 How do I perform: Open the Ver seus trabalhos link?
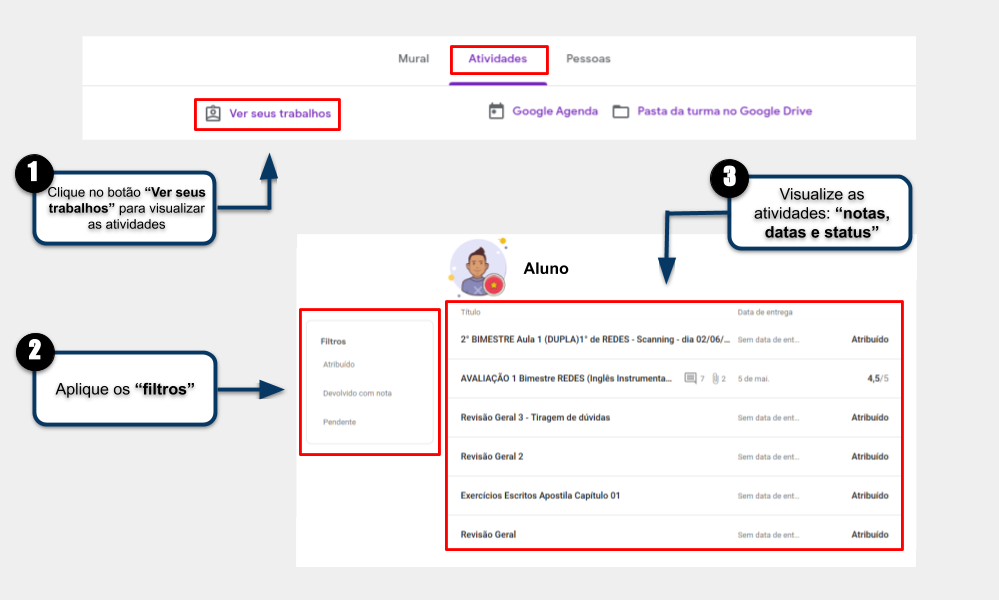280,113
